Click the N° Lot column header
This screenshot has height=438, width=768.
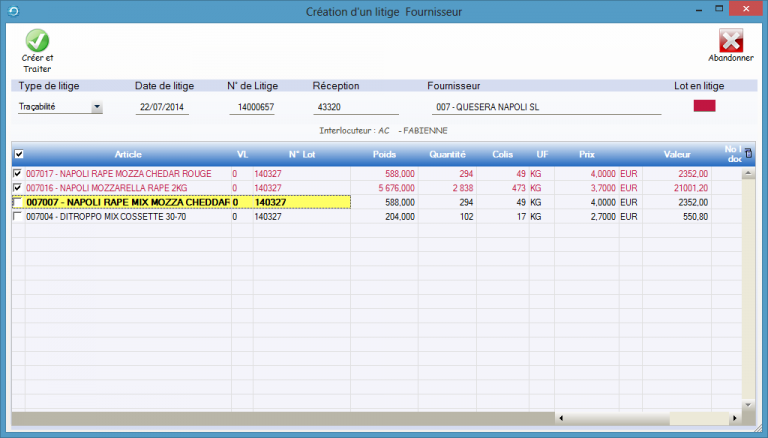[302, 154]
